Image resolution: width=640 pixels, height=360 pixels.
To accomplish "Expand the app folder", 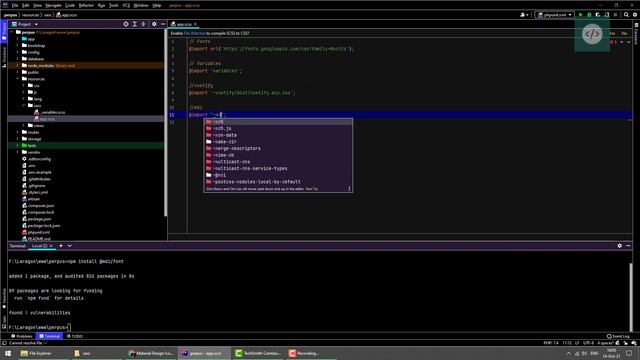I will pyautogui.click(x=18, y=39).
